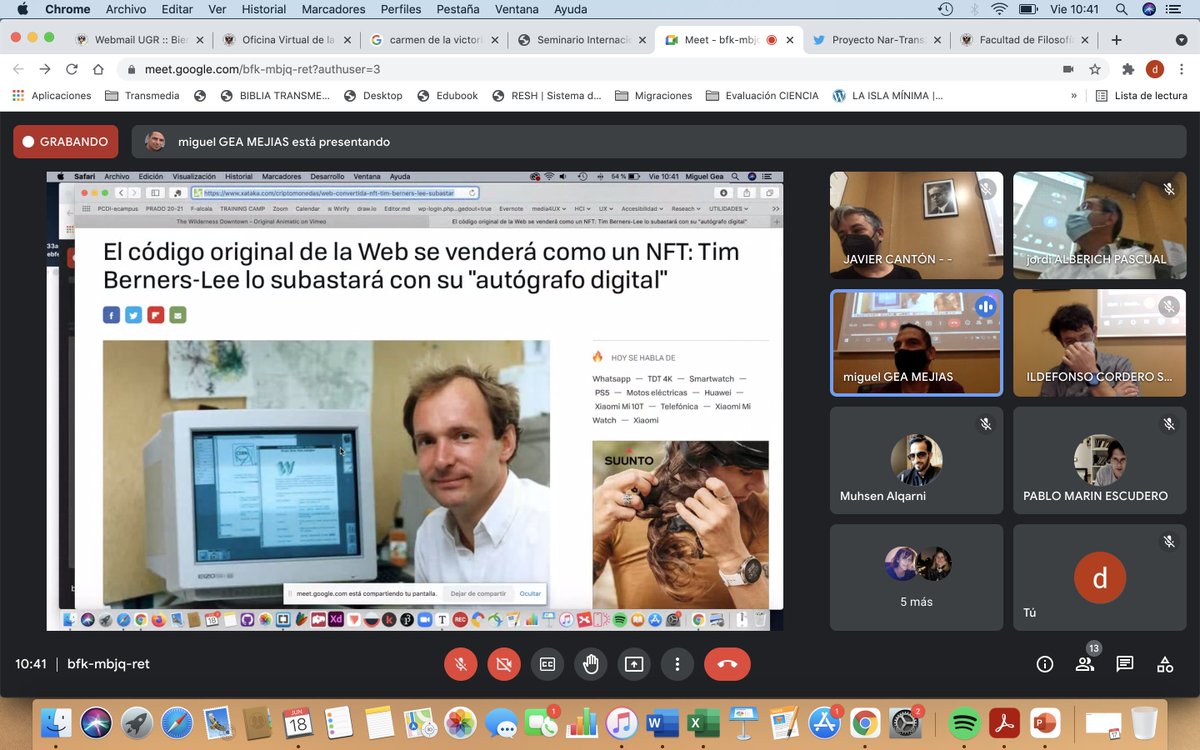Select ILDEFONSO CORDERO video tile

tap(1099, 342)
